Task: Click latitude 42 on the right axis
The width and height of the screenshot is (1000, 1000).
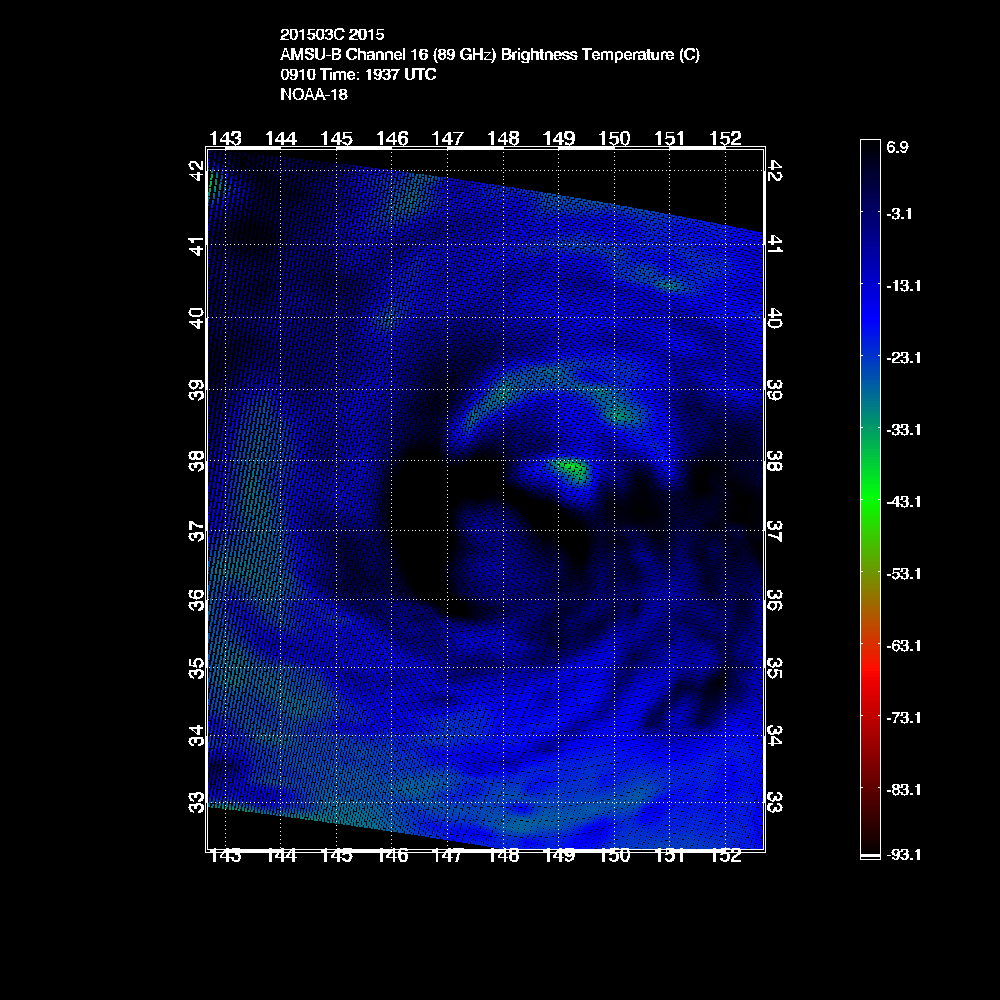Action: point(774,171)
